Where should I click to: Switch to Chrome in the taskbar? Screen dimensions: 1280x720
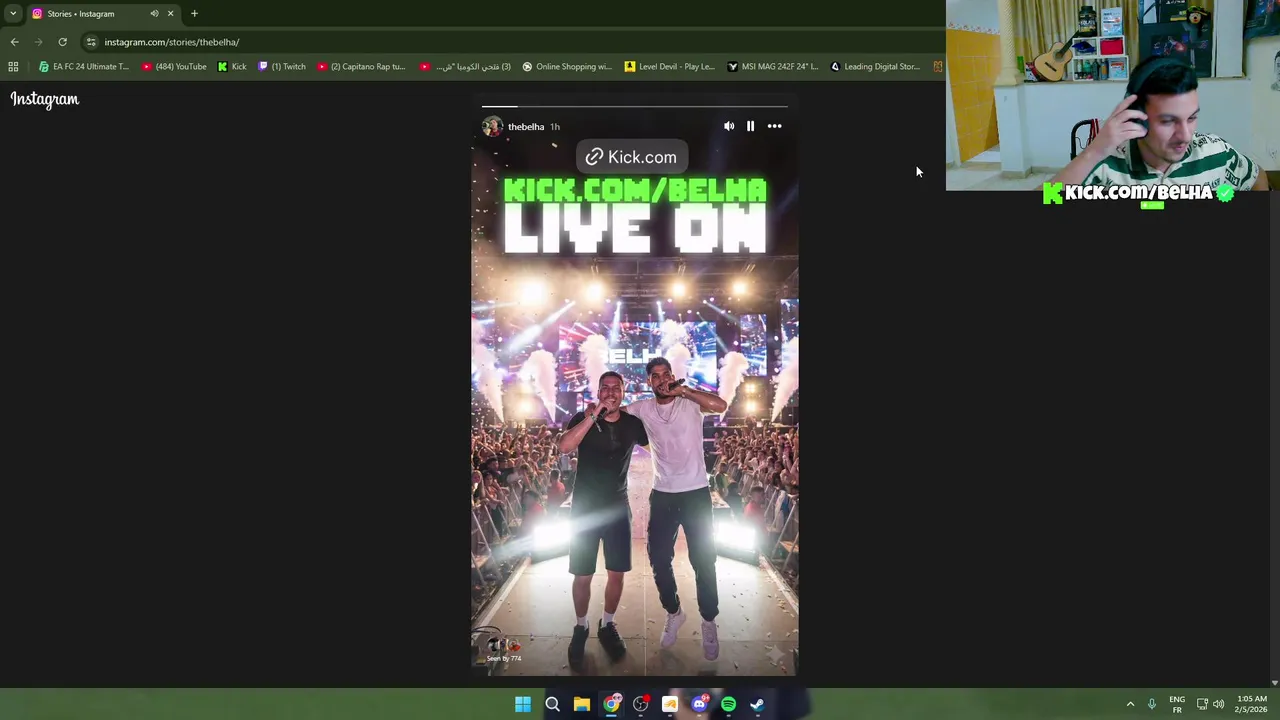click(x=611, y=705)
